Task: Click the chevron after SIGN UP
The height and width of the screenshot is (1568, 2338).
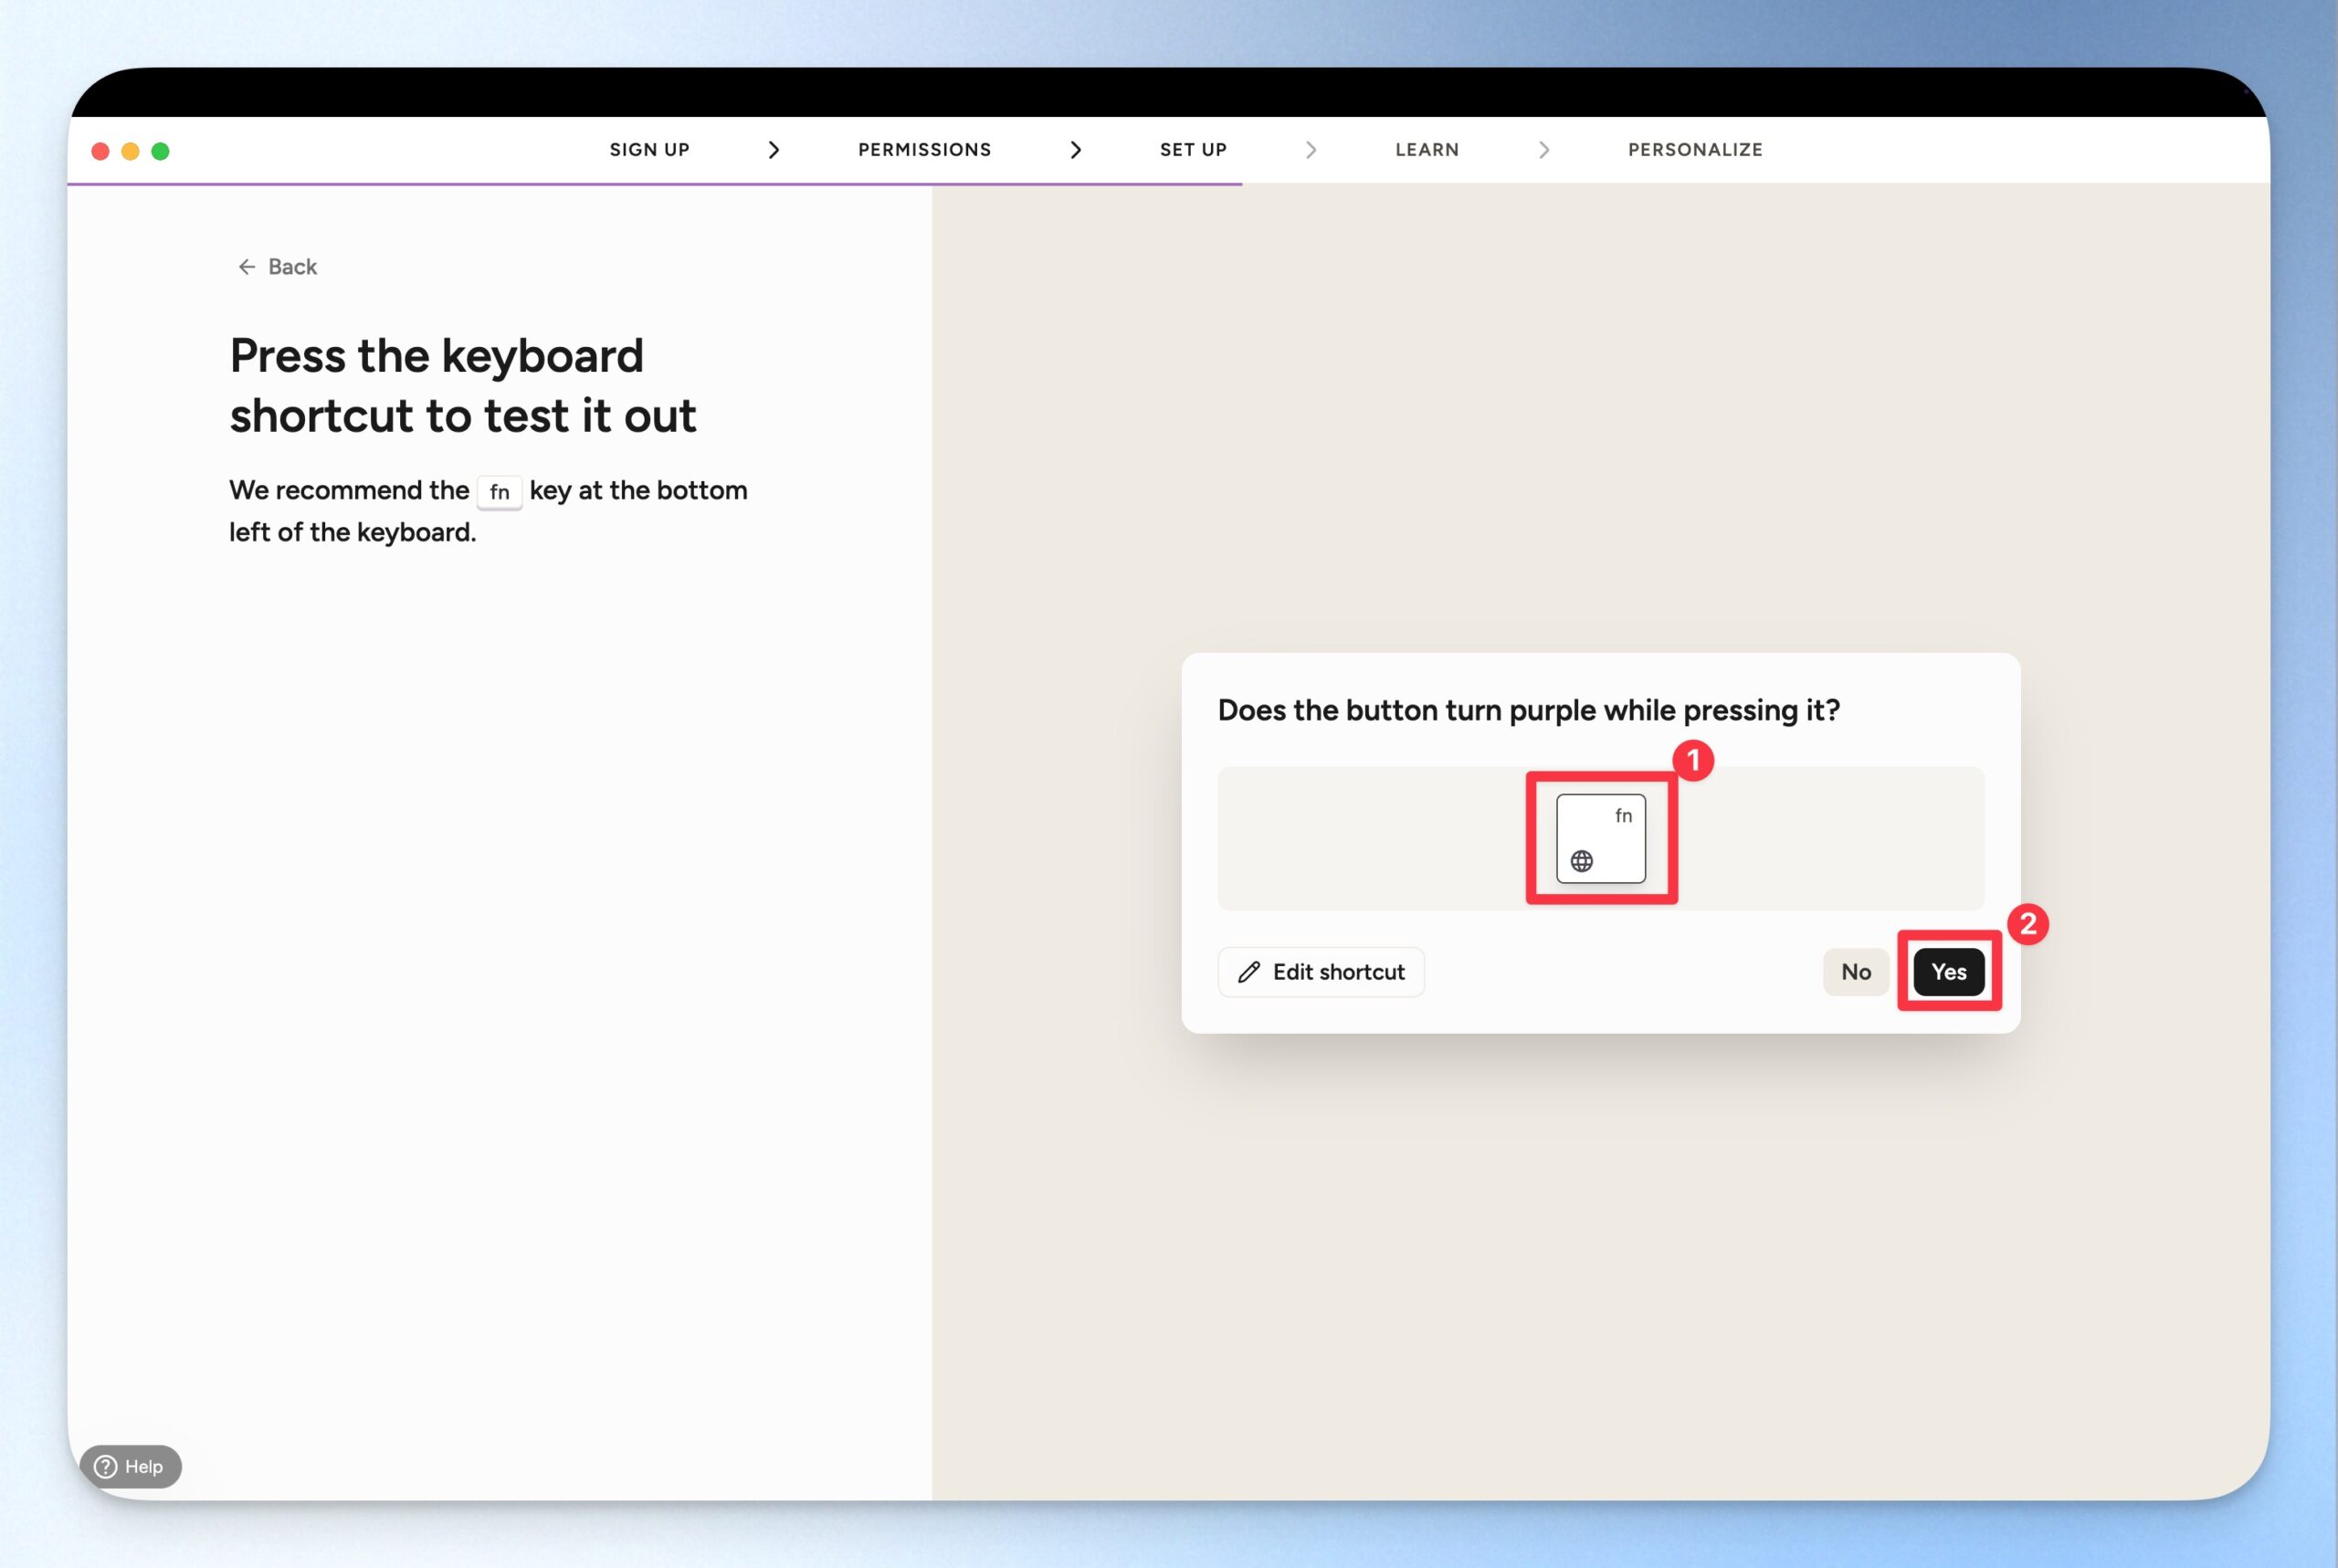Action: 773,150
